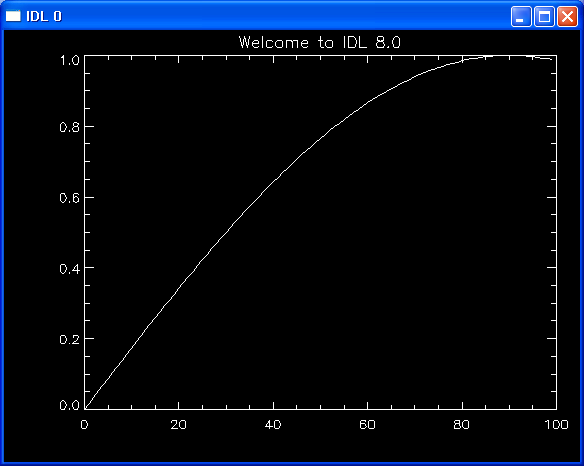The height and width of the screenshot is (466, 584).
Task: Click the y-axis label 0.4
Action: [70, 269]
